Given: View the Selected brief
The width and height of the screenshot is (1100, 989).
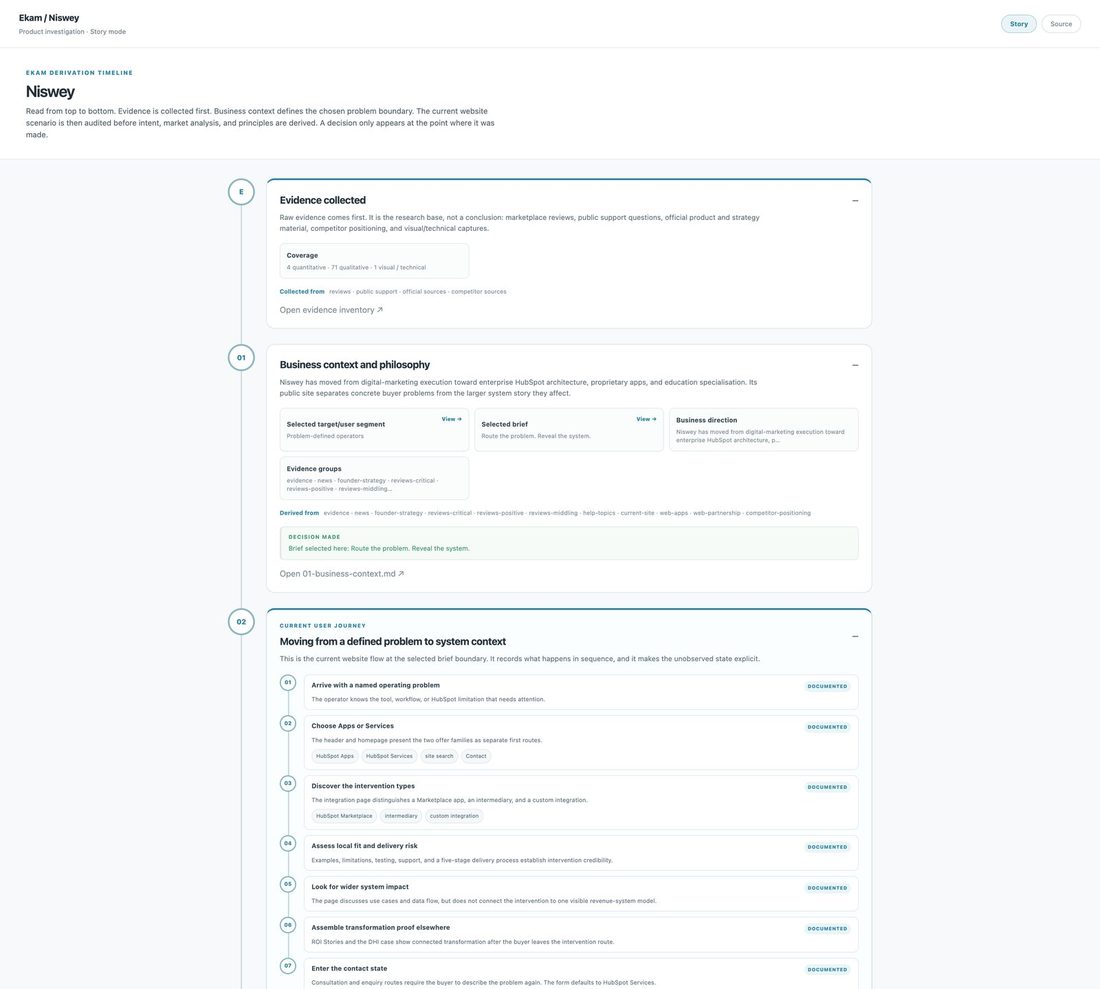Looking at the screenshot, I should 646,419.
